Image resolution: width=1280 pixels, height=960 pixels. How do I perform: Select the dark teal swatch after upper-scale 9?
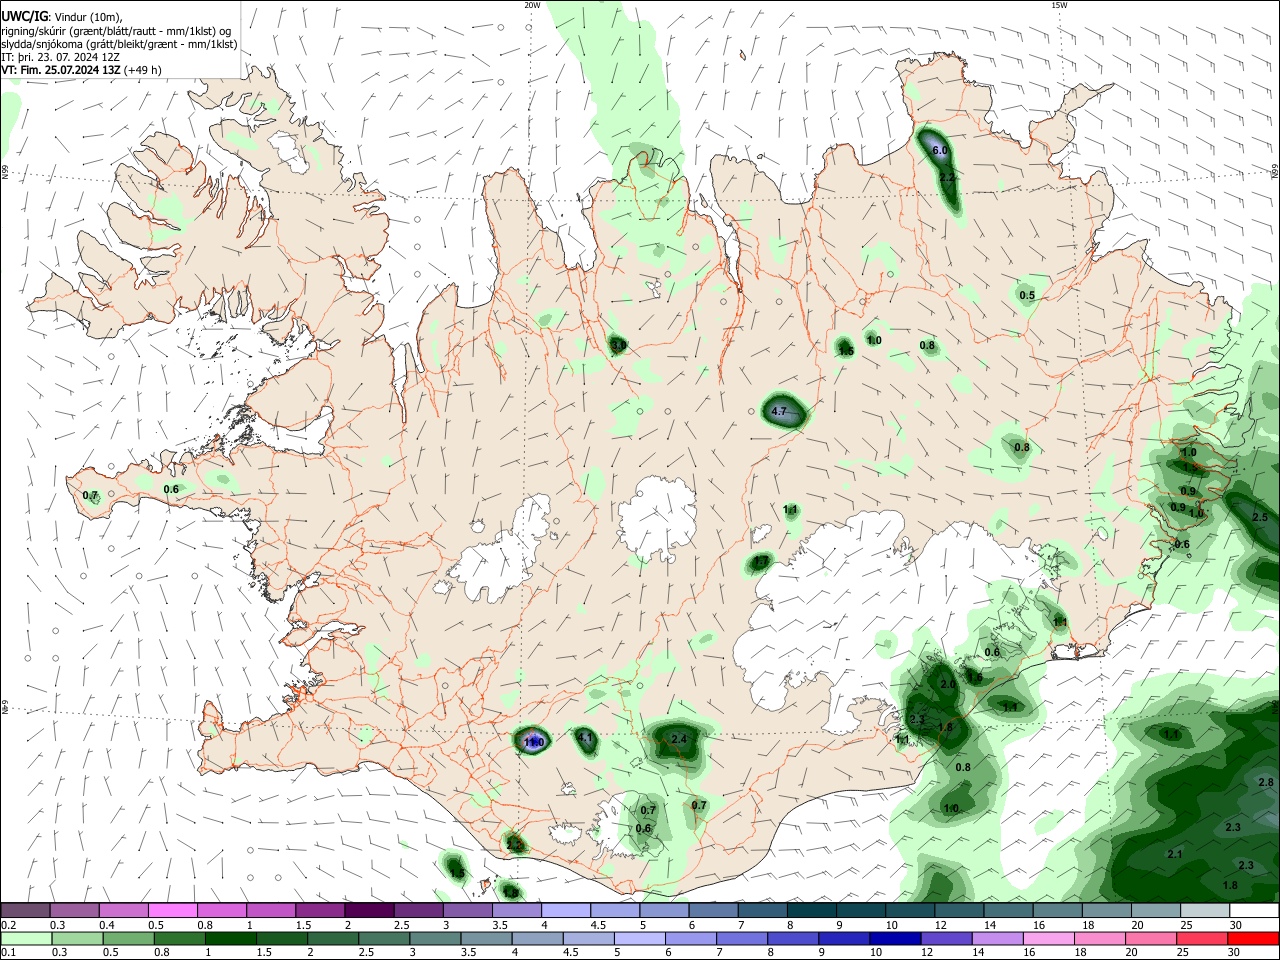tap(861, 910)
